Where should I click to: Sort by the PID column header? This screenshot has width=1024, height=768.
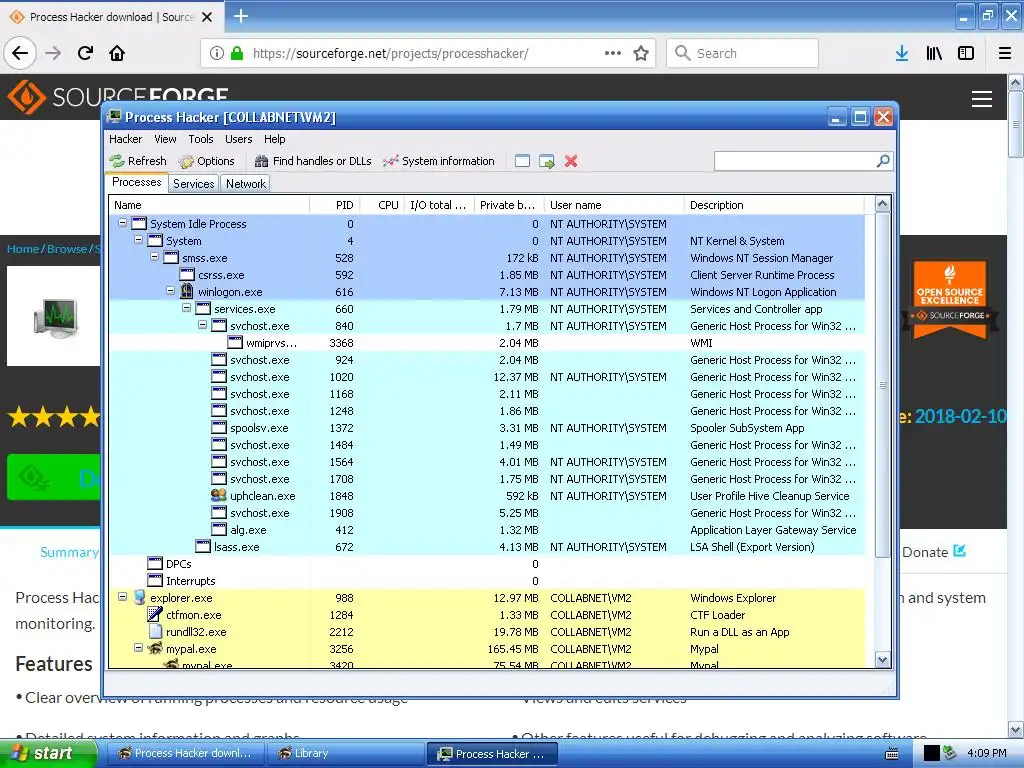(x=334, y=205)
